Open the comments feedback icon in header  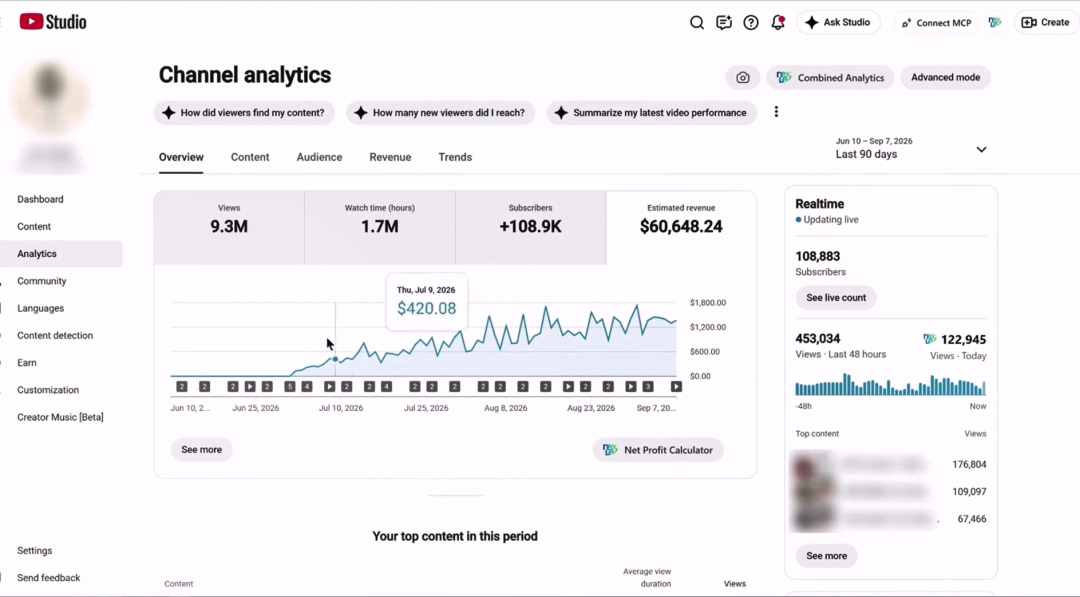pyautogui.click(x=723, y=23)
